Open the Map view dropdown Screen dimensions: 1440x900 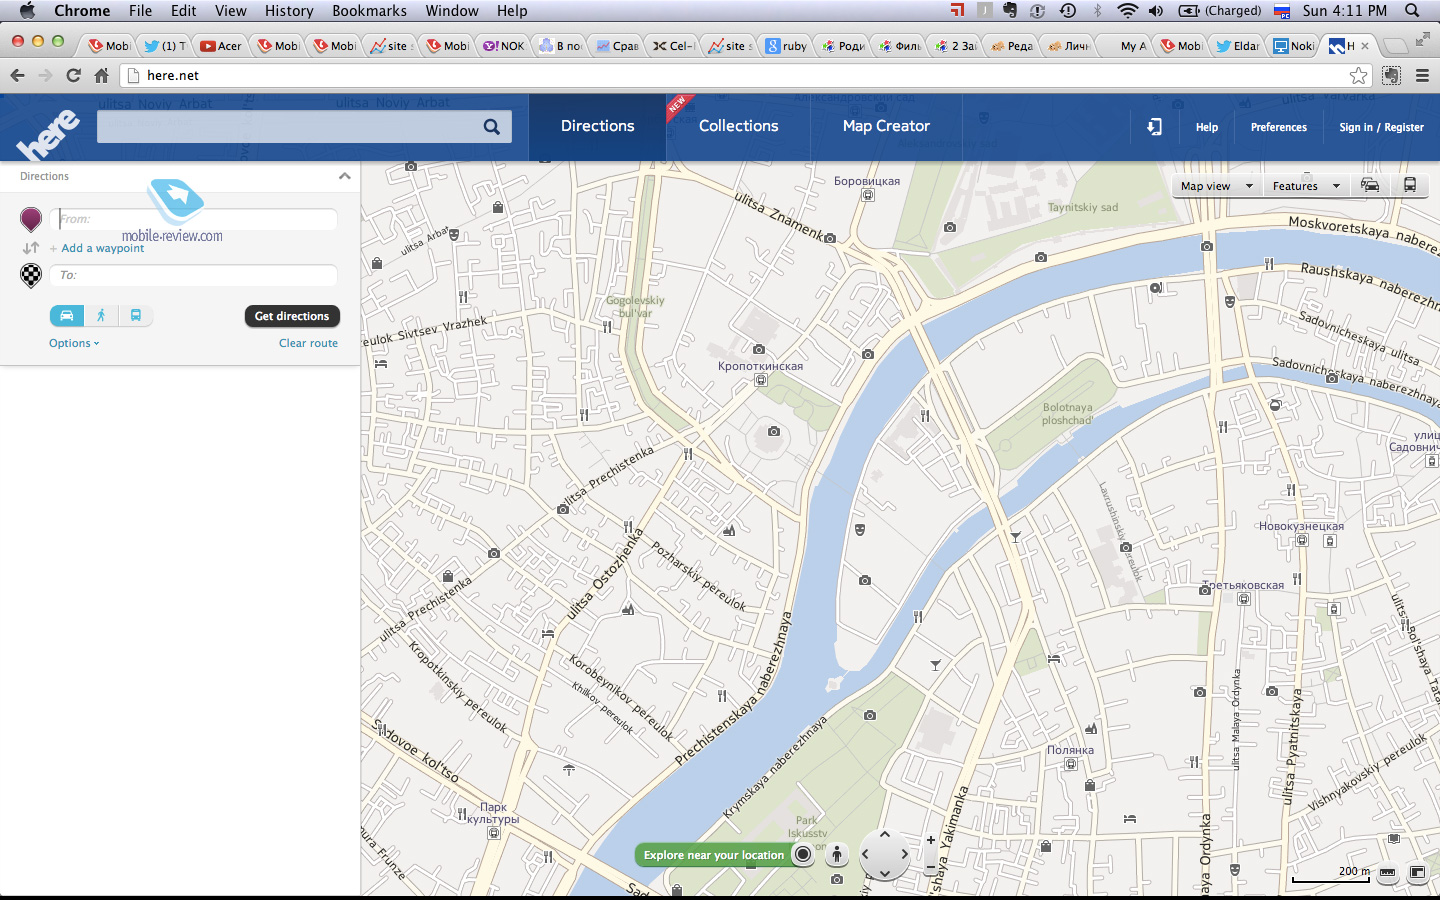(1216, 186)
